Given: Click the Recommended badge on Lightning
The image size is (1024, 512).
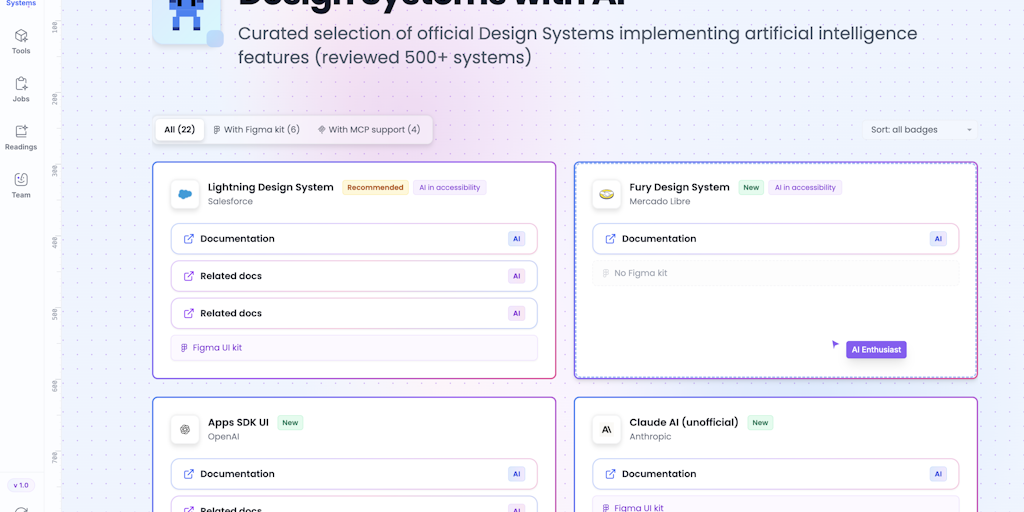Looking at the screenshot, I should [x=375, y=187].
